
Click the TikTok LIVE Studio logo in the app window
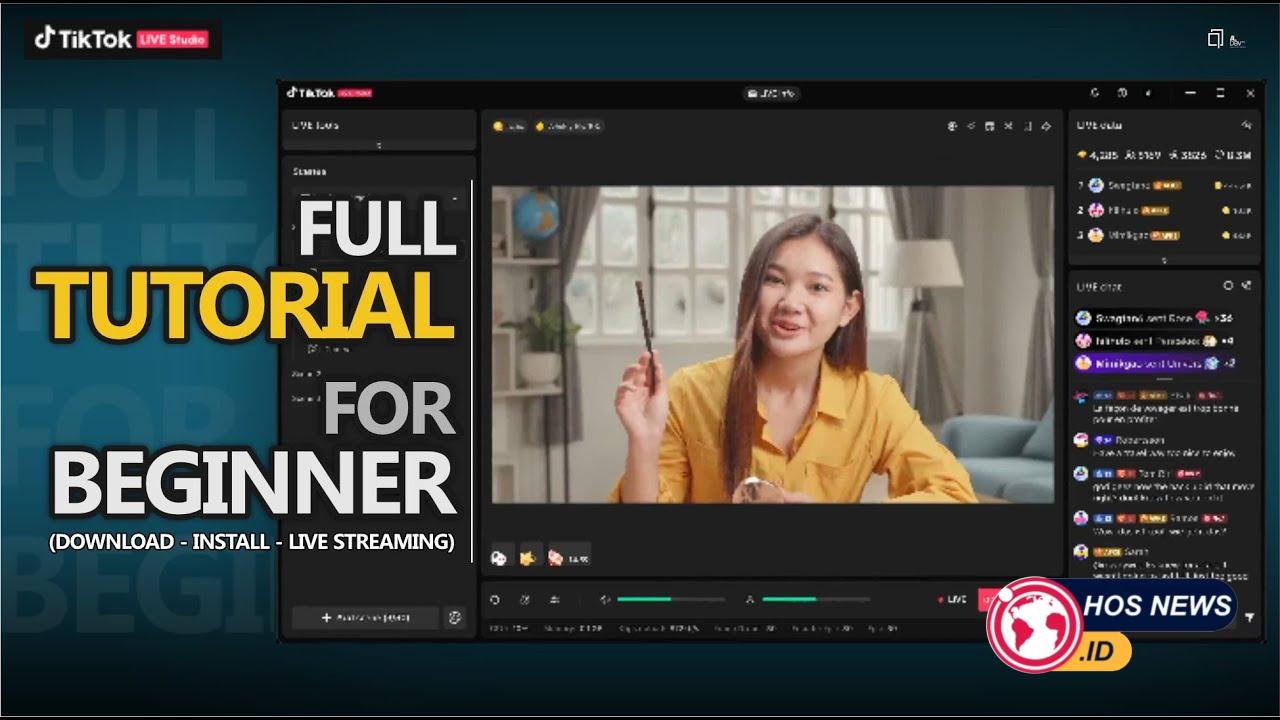point(329,93)
